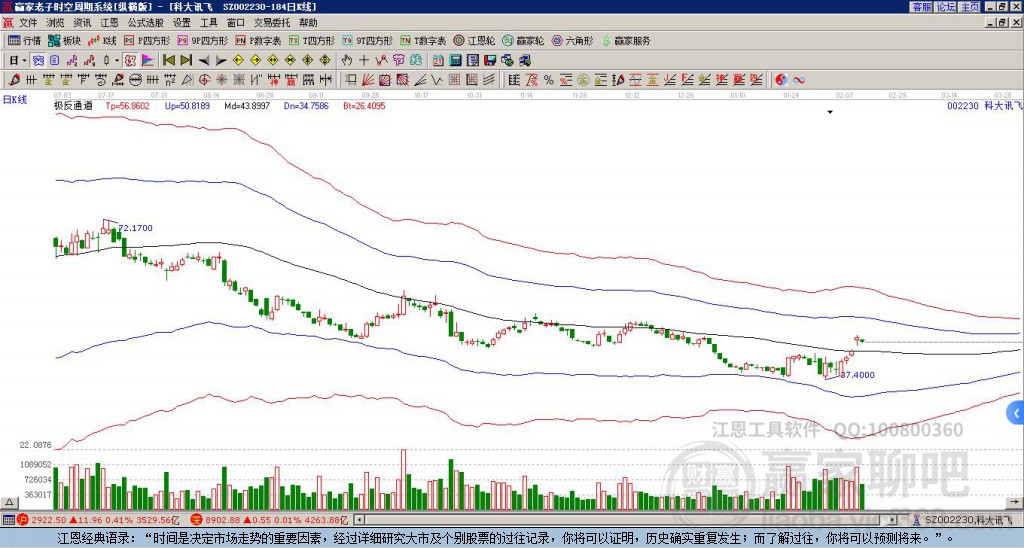This screenshot has height=548, width=1024.
Task: Open the 文件 menu
Action: click(x=28, y=23)
